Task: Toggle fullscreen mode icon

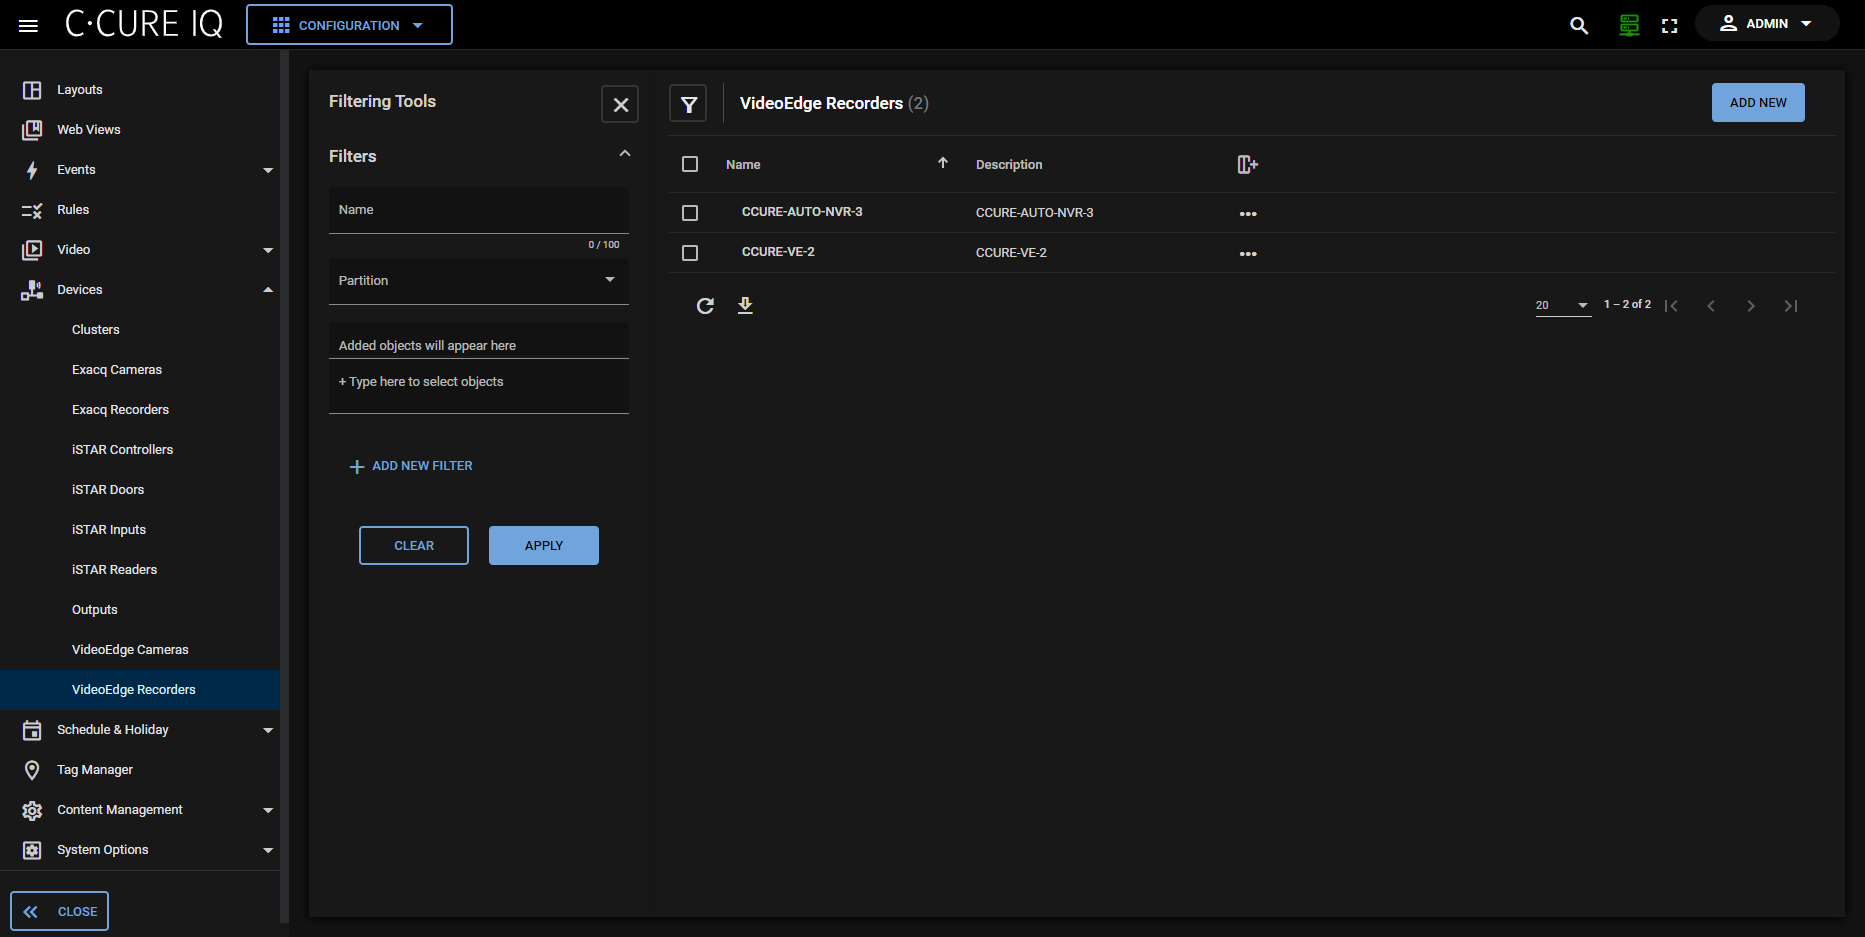Action: click(1669, 26)
